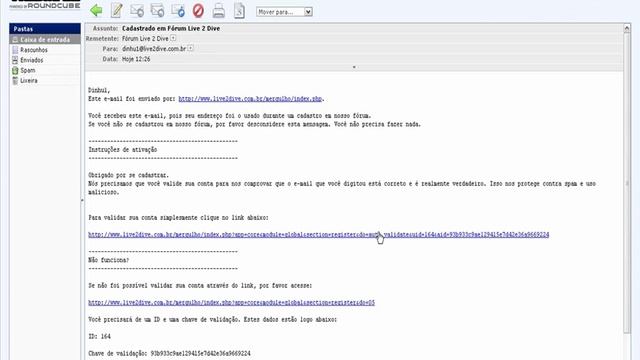Click the reply-all envelope icon
Image resolution: width=640 pixels, height=360 pixels.
[157, 11]
